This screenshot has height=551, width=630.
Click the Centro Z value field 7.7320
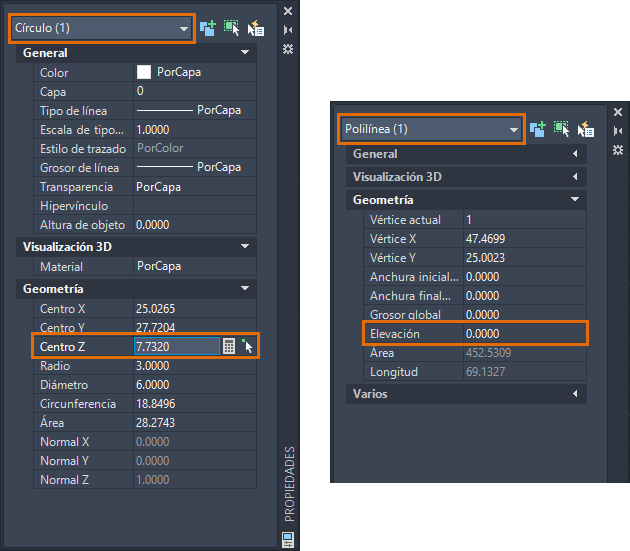tap(177, 346)
